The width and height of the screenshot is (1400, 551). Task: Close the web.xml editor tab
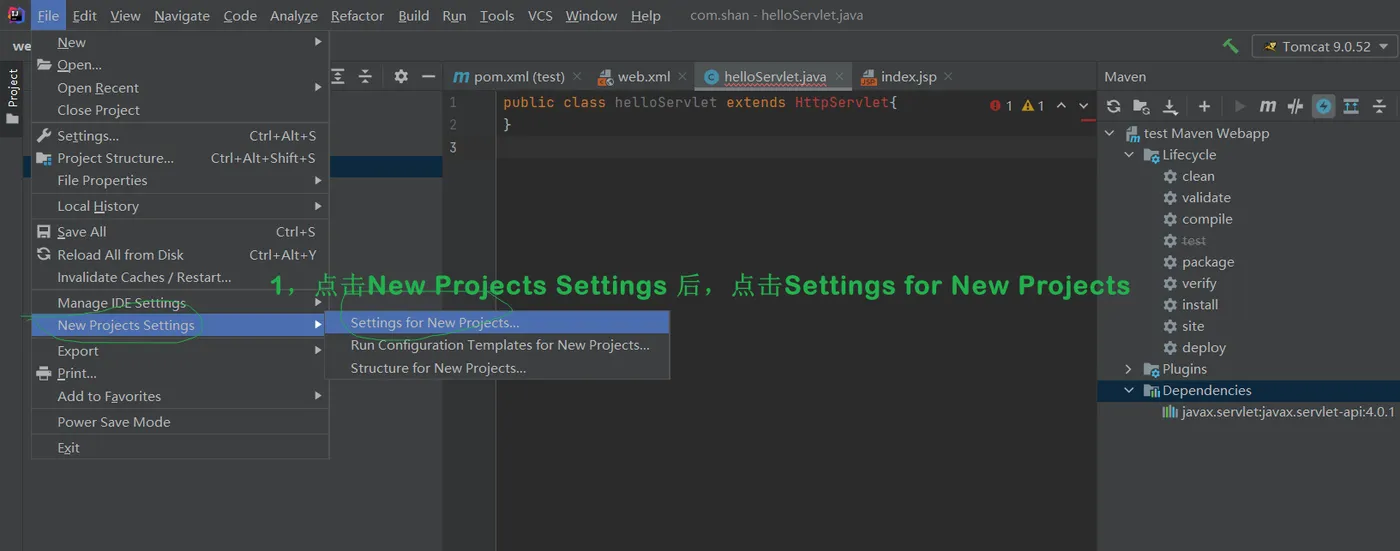click(x=683, y=77)
